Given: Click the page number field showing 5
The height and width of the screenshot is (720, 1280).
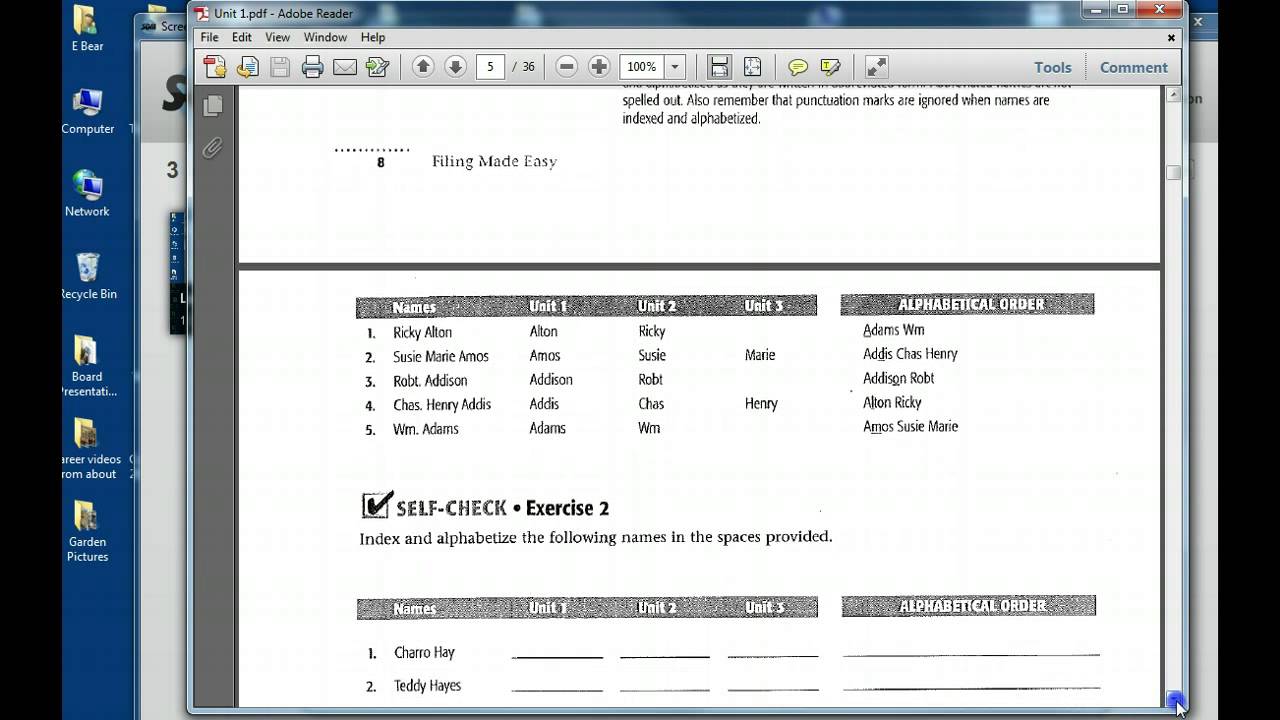Looking at the screenshot, I should tap(490, 67).
